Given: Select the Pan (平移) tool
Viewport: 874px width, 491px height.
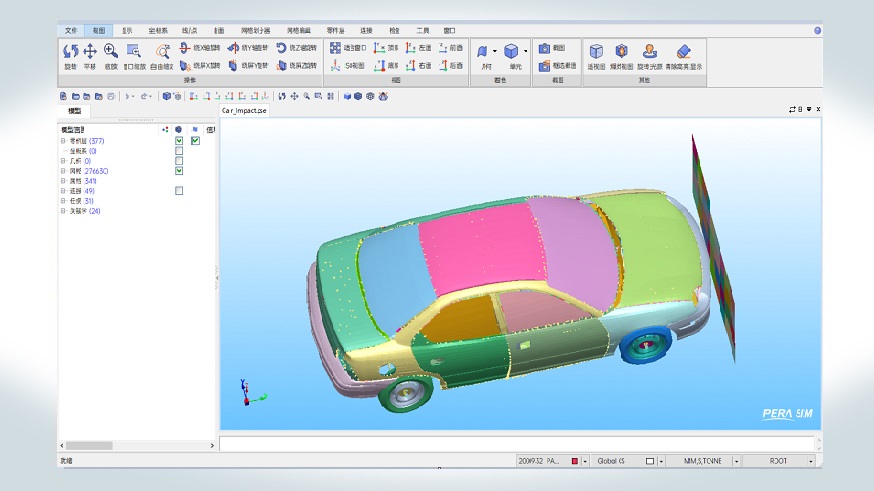Looking at the screenshot, I should [90, 51].
